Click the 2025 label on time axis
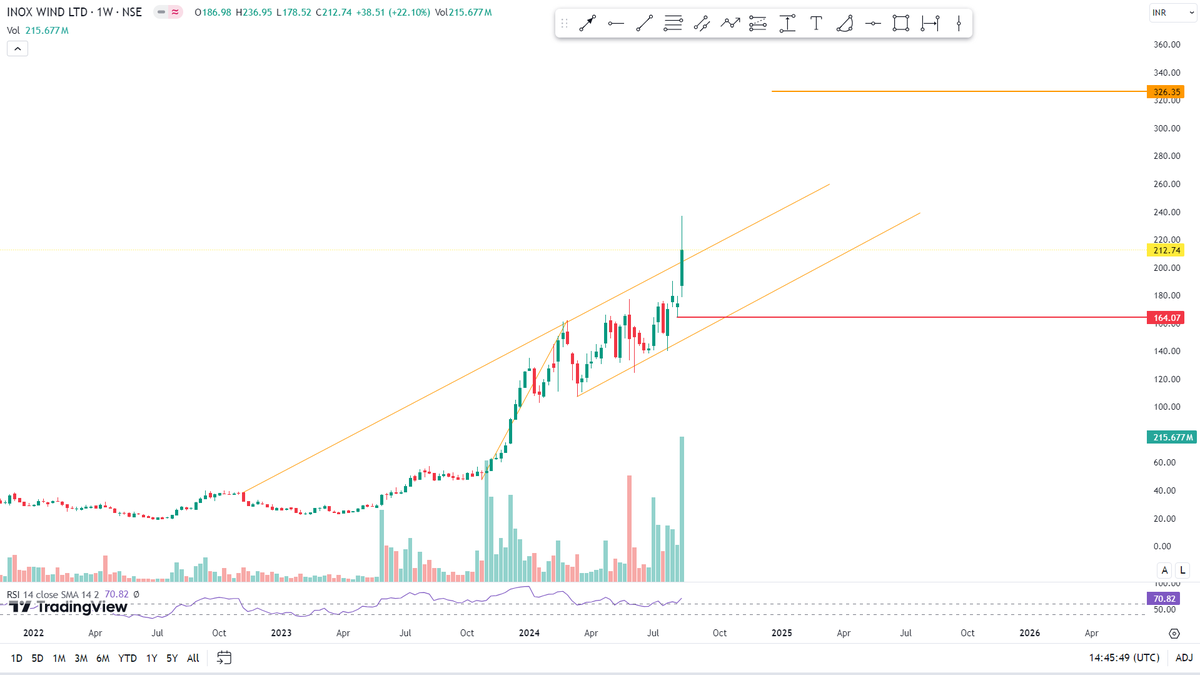This screenshot has width=1200, height=675. 782,633
